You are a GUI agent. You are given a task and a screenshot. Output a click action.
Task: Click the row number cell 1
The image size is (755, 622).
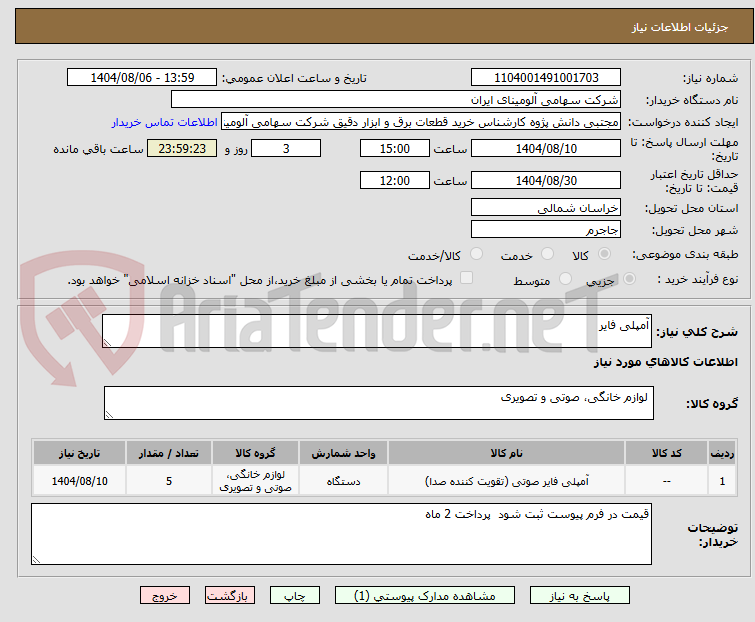point(722,481)
